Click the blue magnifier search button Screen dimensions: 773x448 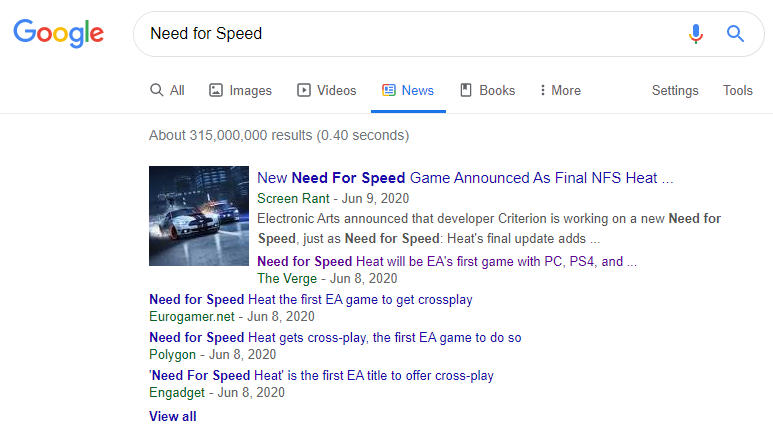tap(735, 34)
